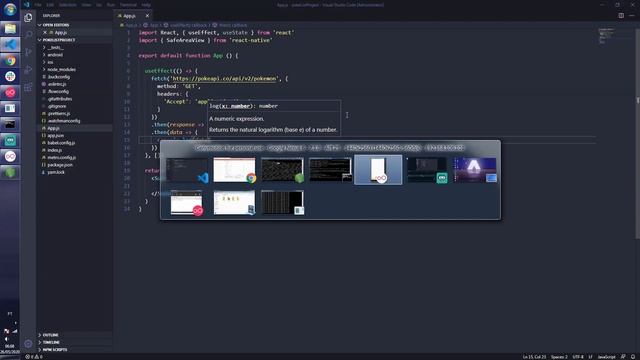Click the Command Prompt taskbar icon

tap(10, 124)
